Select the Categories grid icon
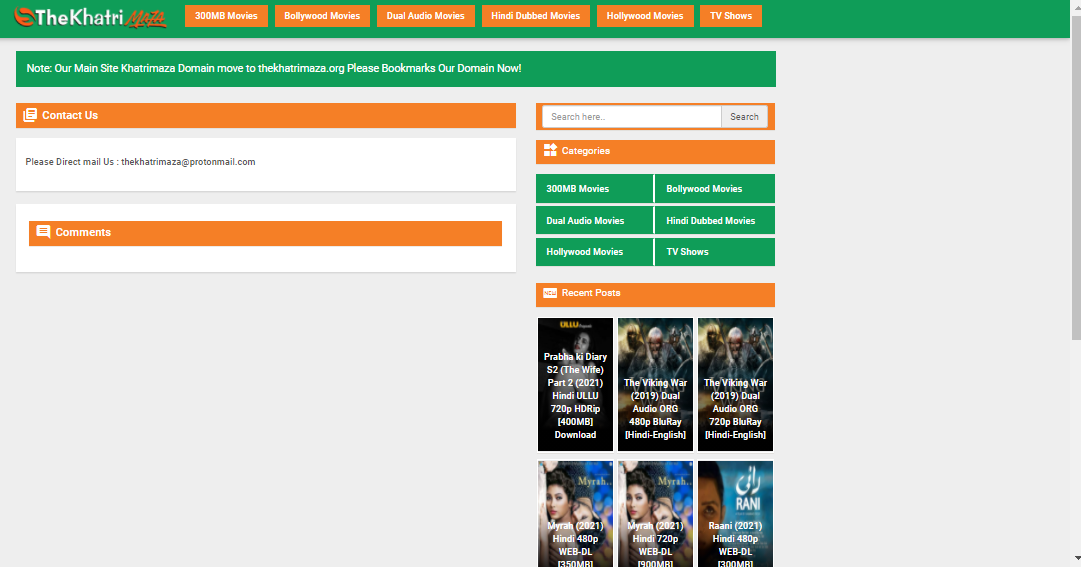 pos(550,150)
